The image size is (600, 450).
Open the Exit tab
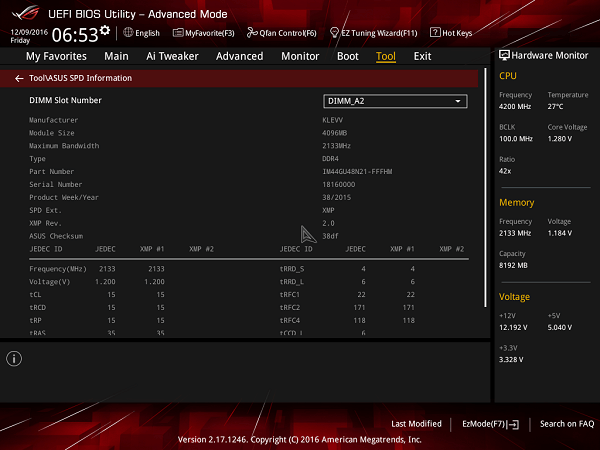(422, 56)
